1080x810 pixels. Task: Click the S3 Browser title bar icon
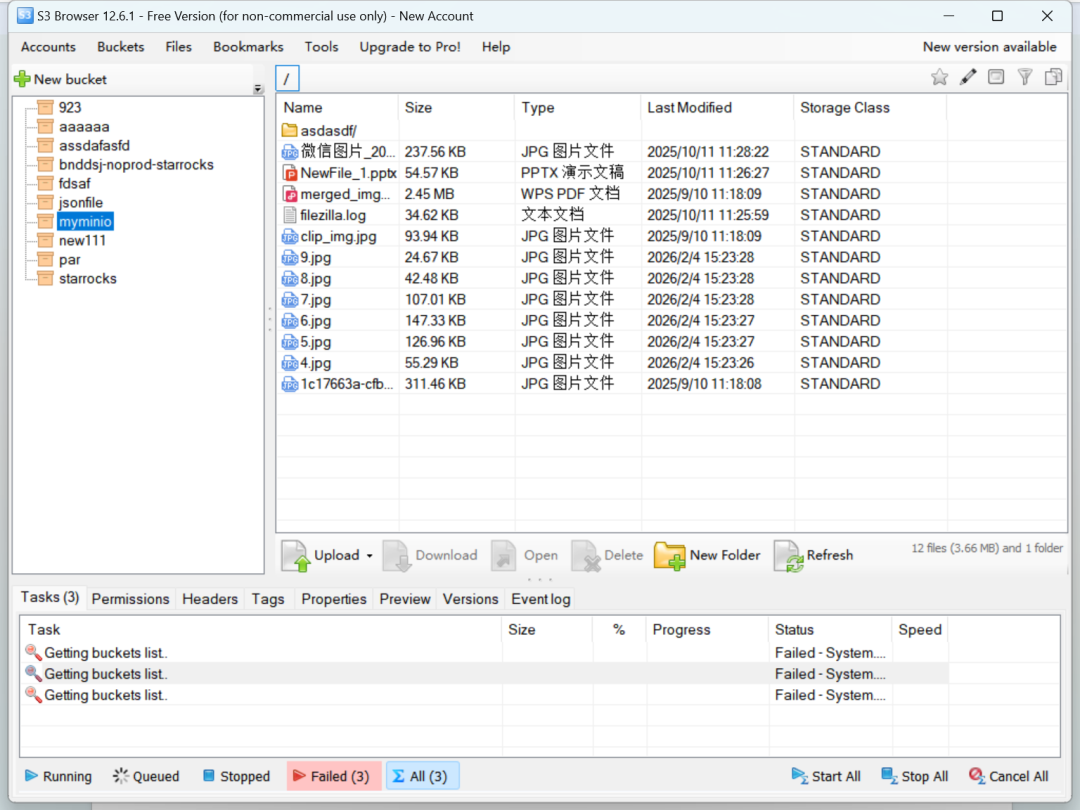[25, 15]
